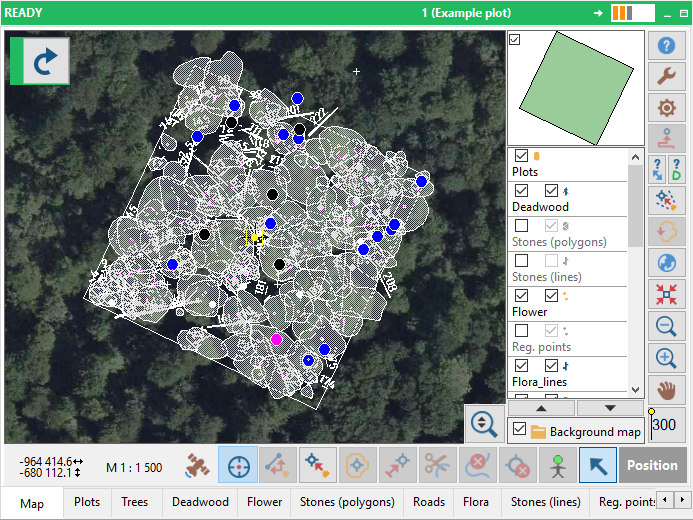Viewport: 693px width, 520px height.
Task: Enable the Stones (polygons) layer checkbox
Action: pyautogui.click(x=521, y=226)
